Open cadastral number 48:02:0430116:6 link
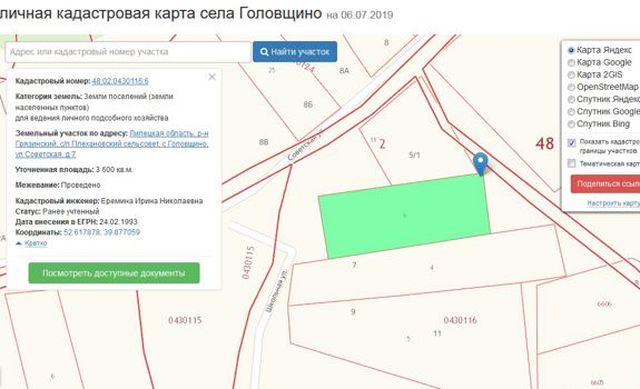640x389 pixels. (x=120, y=81)
